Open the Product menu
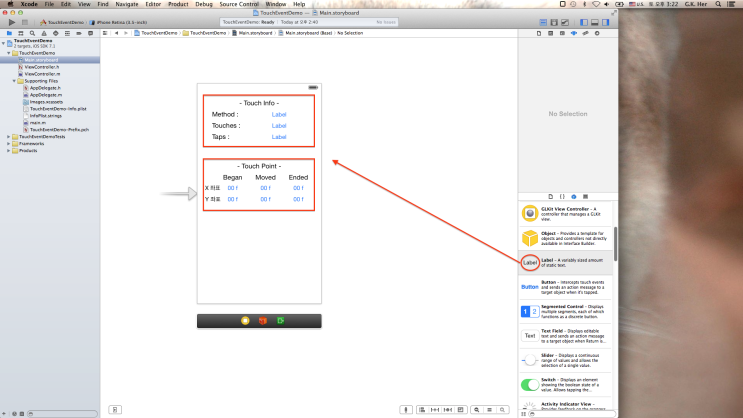 (x=178, y=4)
